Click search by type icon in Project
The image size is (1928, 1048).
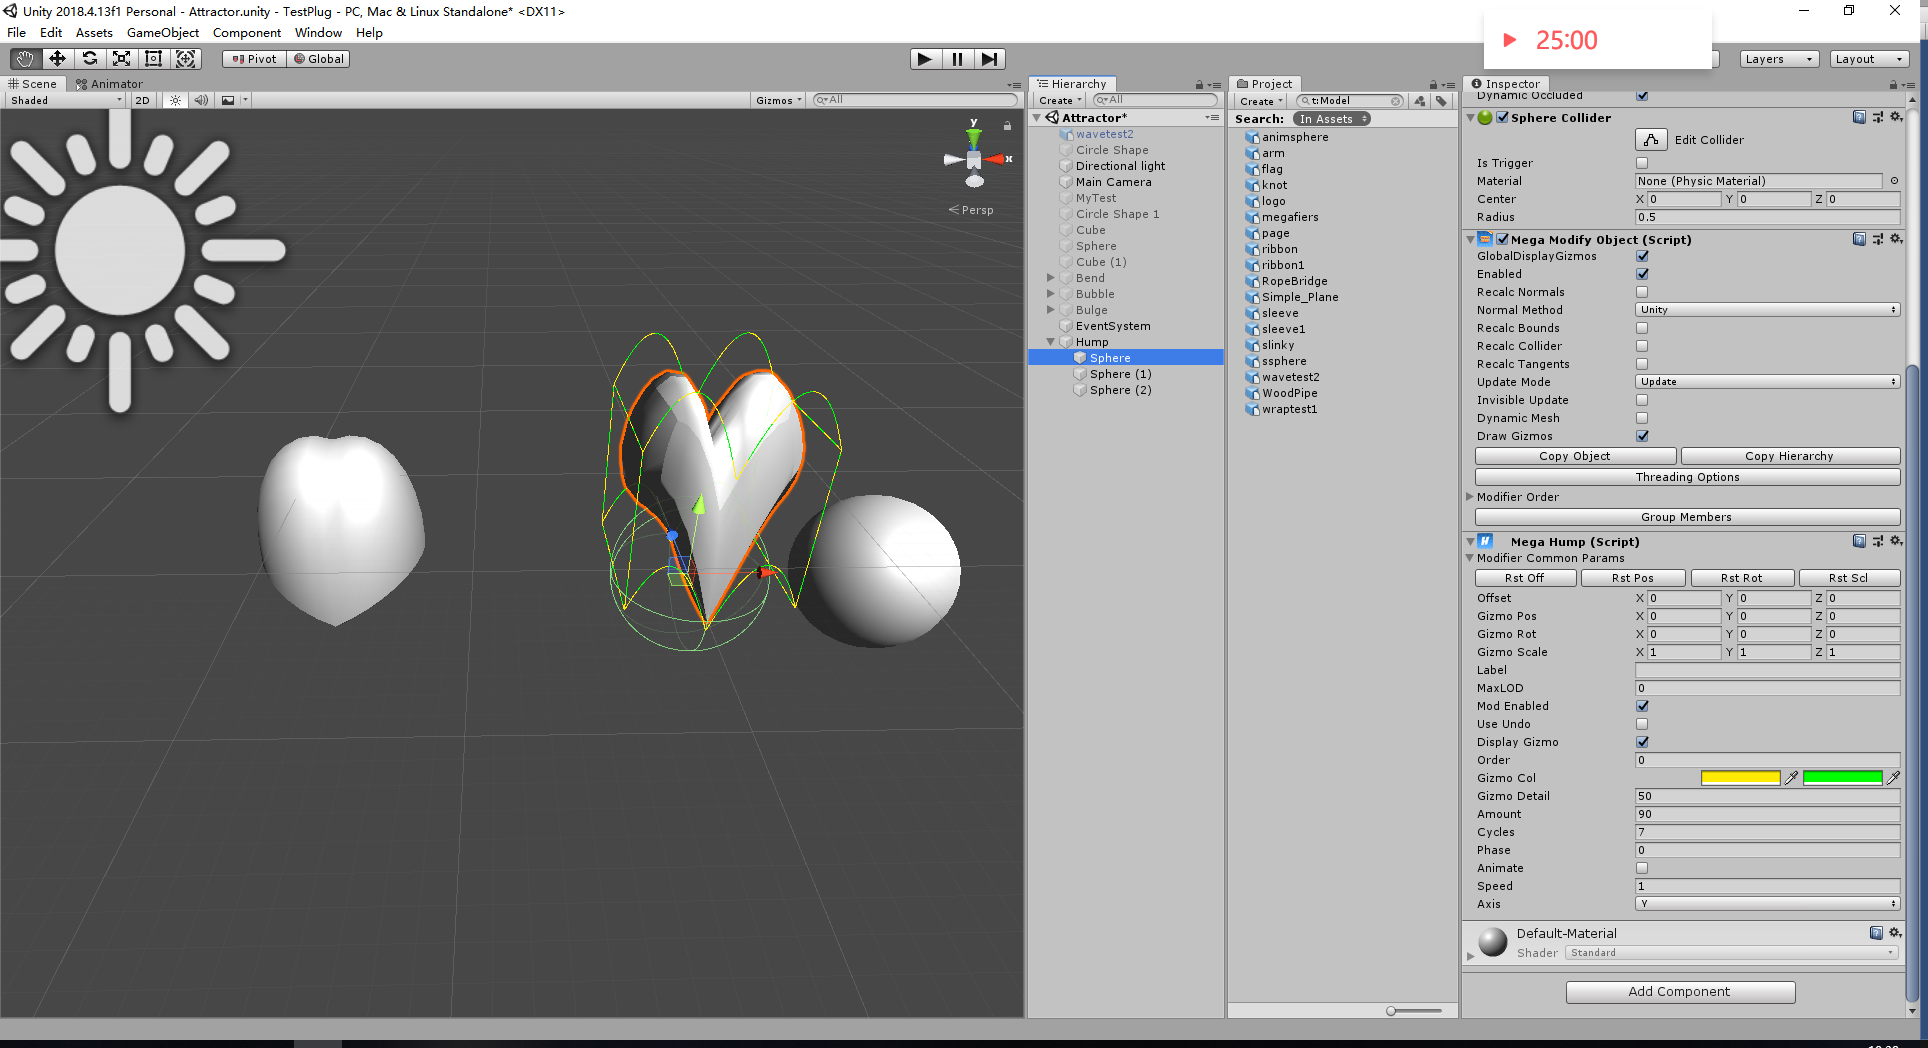click(1420, 101)
